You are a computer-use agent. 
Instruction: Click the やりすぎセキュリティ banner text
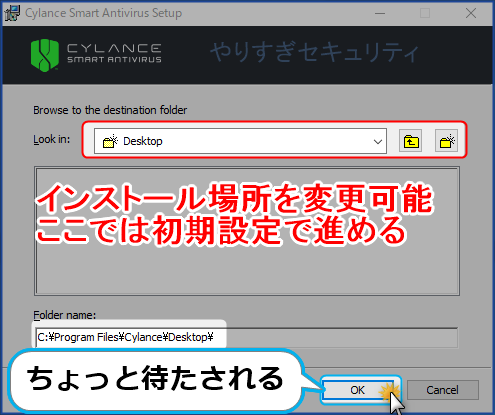pos(314,52)
